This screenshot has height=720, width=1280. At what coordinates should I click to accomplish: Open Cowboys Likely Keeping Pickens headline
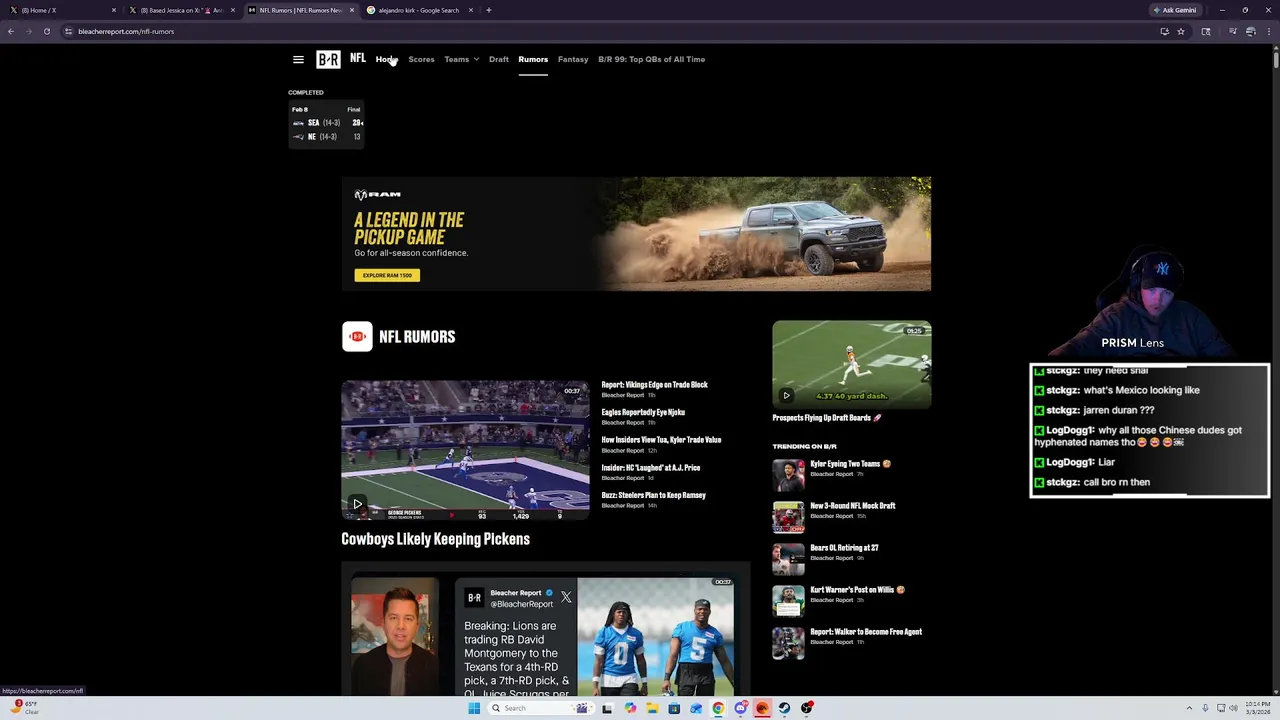[435, 539]
